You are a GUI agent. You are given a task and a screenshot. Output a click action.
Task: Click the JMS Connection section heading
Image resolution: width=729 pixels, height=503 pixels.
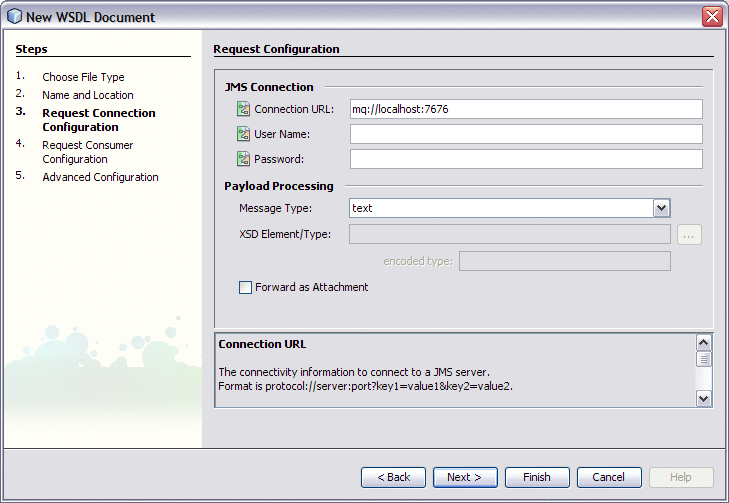pos(269,87)
